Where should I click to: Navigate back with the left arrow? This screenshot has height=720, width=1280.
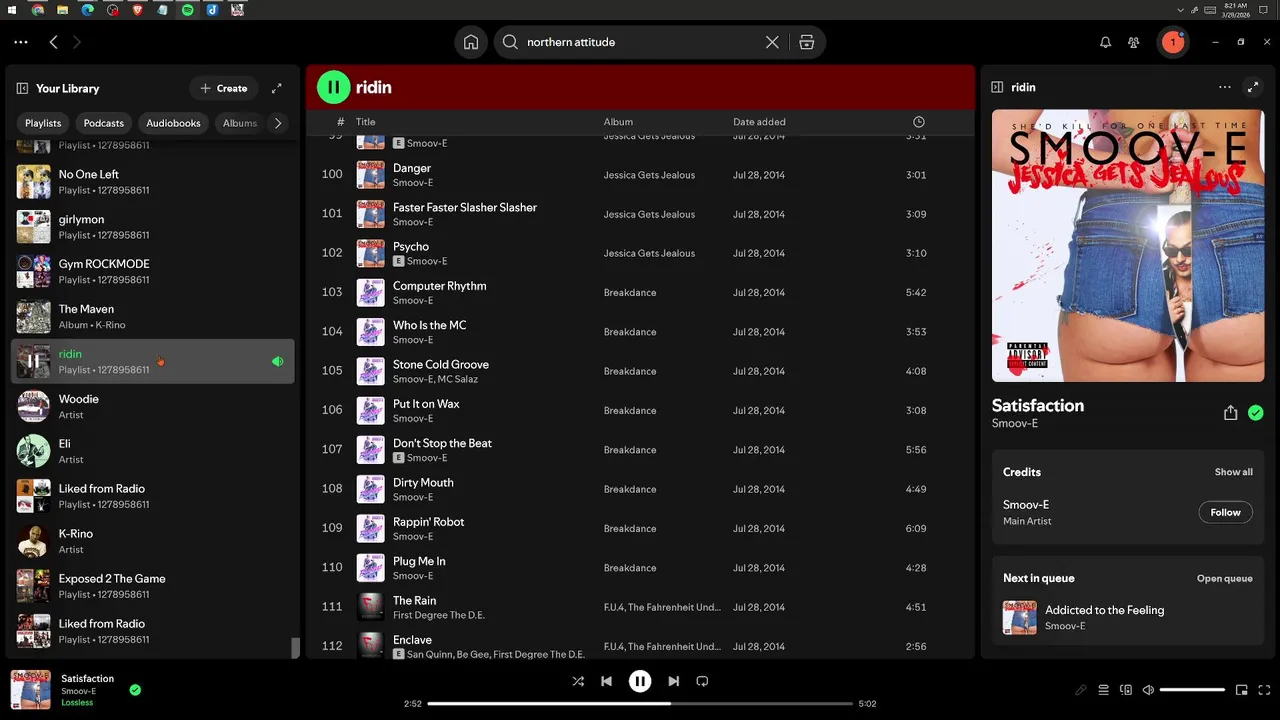tap(54, 42)
